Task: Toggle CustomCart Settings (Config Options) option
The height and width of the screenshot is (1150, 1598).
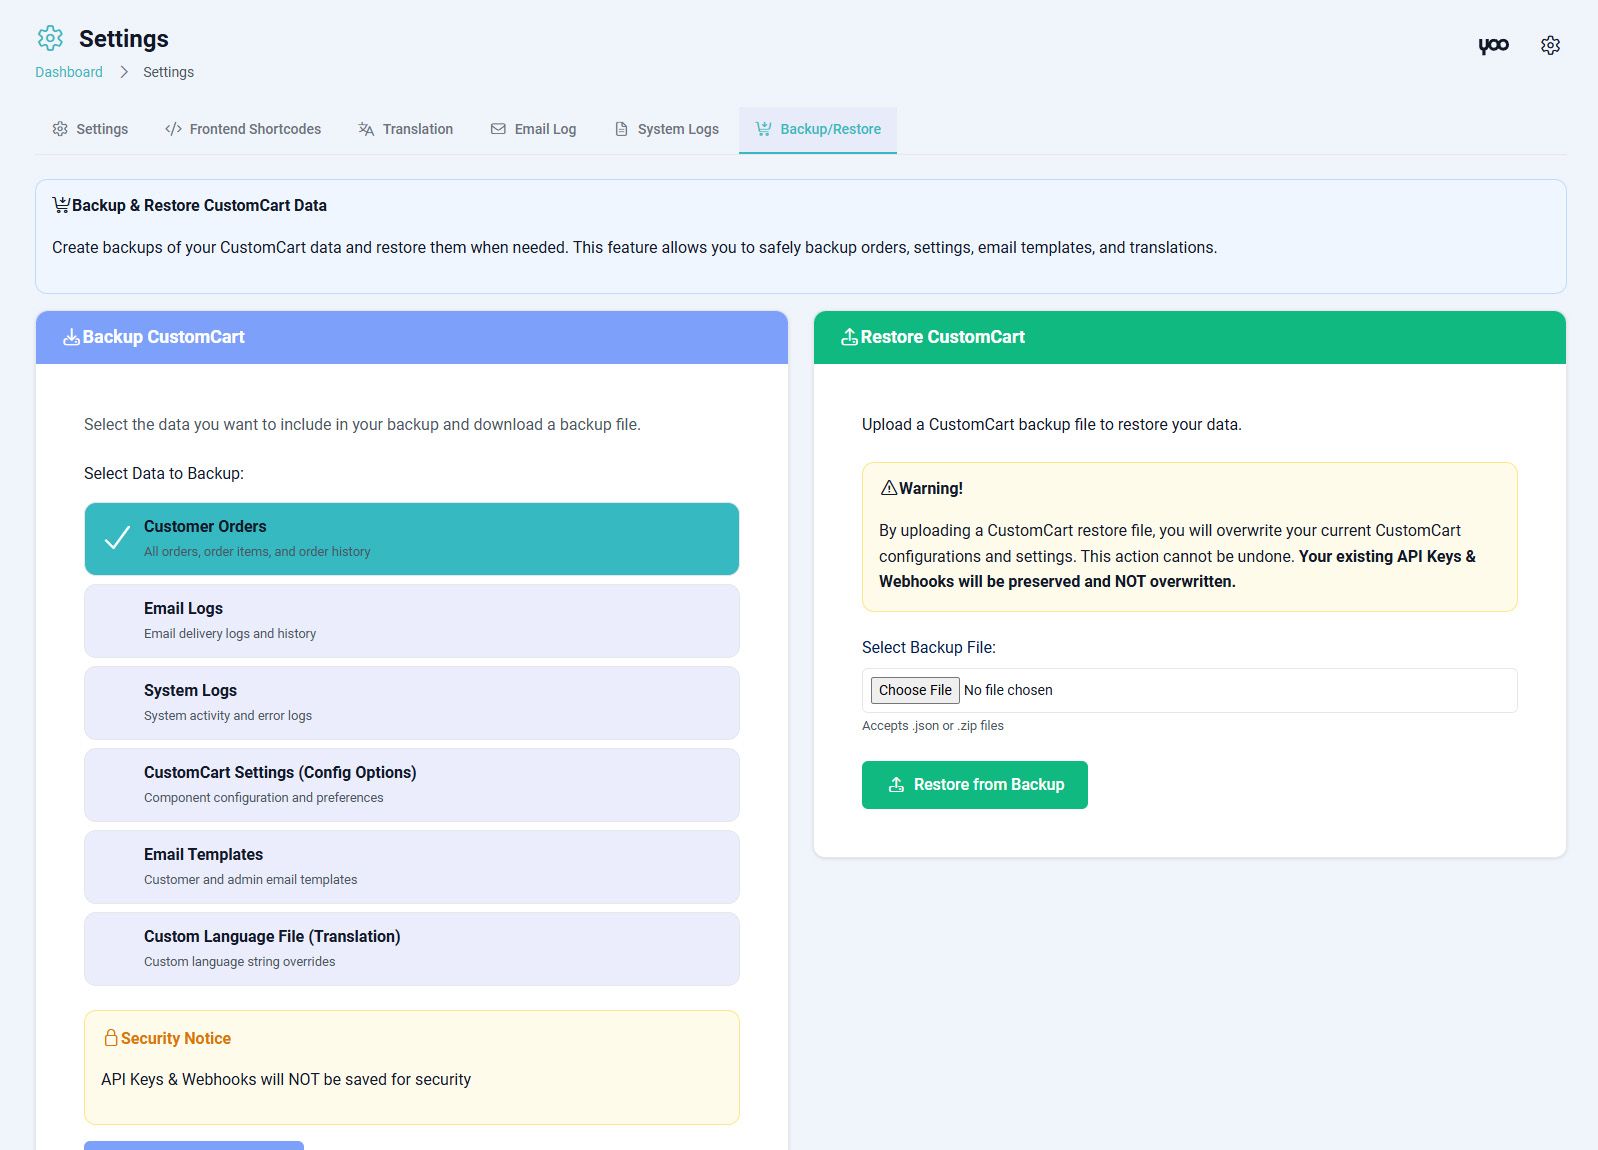Action: [x=411, y=785]
